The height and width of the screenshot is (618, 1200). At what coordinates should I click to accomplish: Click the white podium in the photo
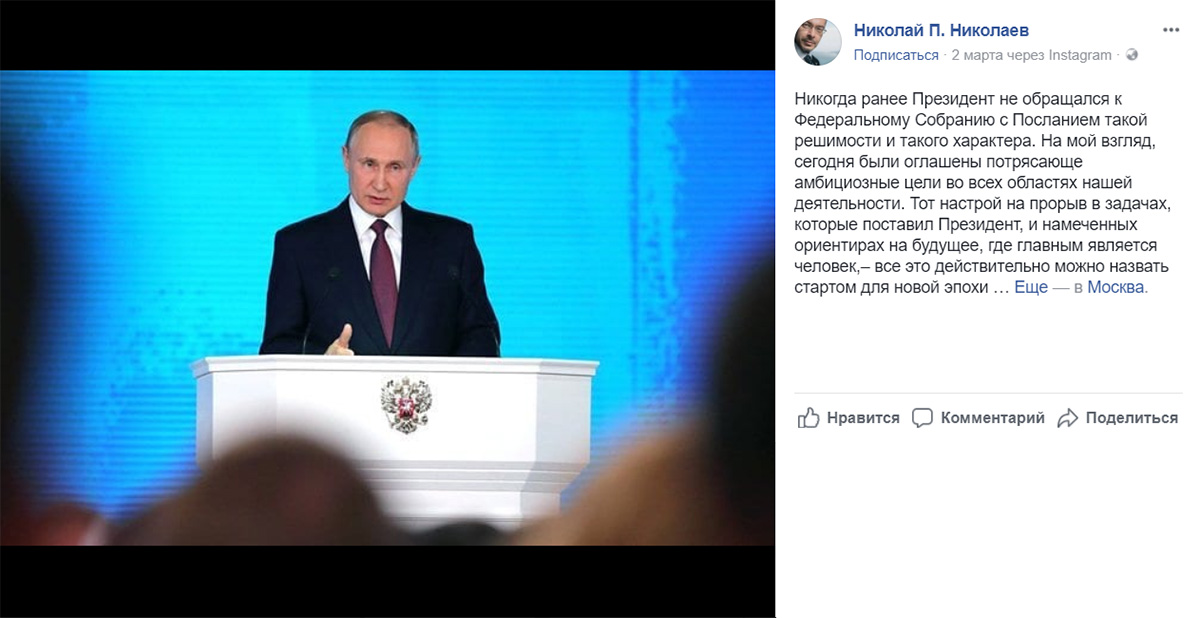click(x=395, y=435)
